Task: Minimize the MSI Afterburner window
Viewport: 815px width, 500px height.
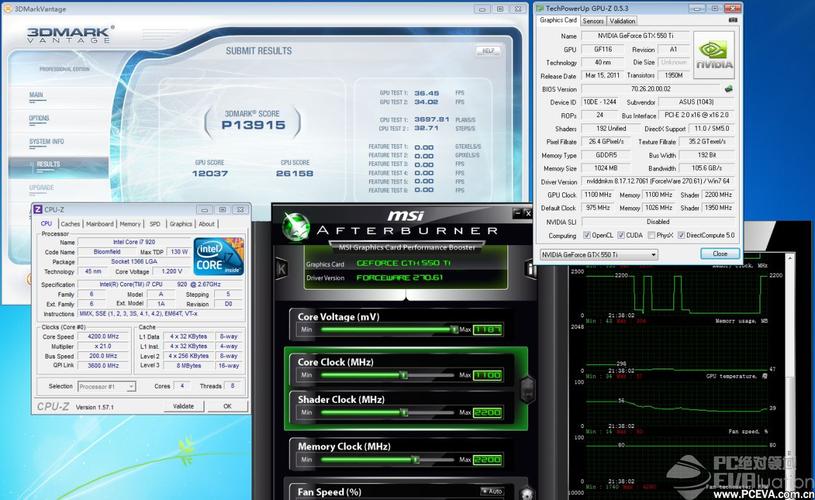Action: 517,213
